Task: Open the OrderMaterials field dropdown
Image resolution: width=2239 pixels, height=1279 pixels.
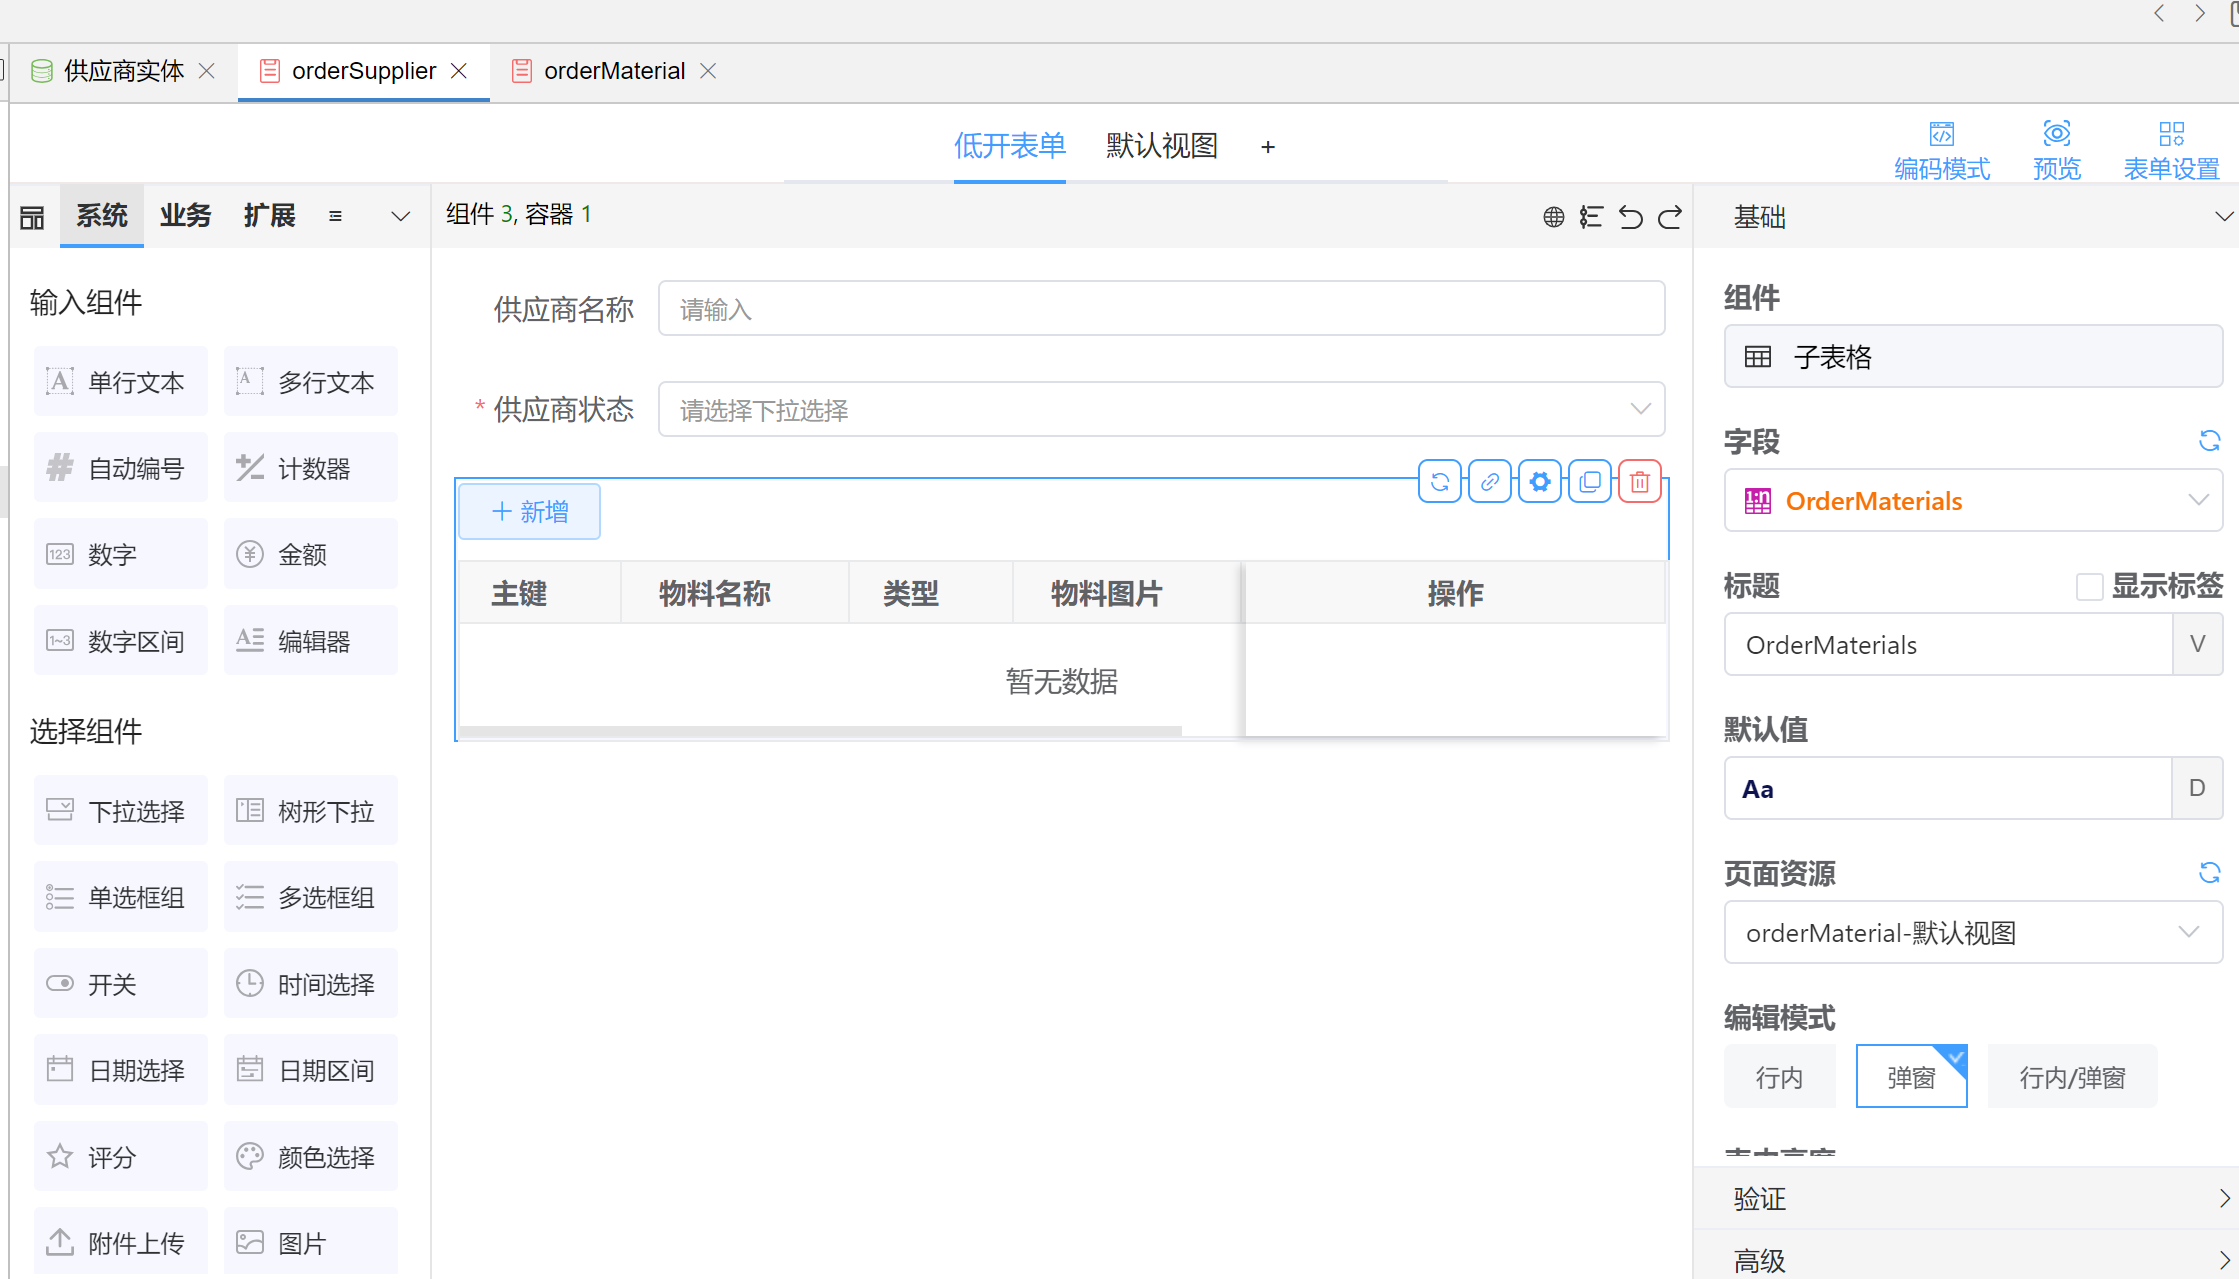Action: 1972,500
